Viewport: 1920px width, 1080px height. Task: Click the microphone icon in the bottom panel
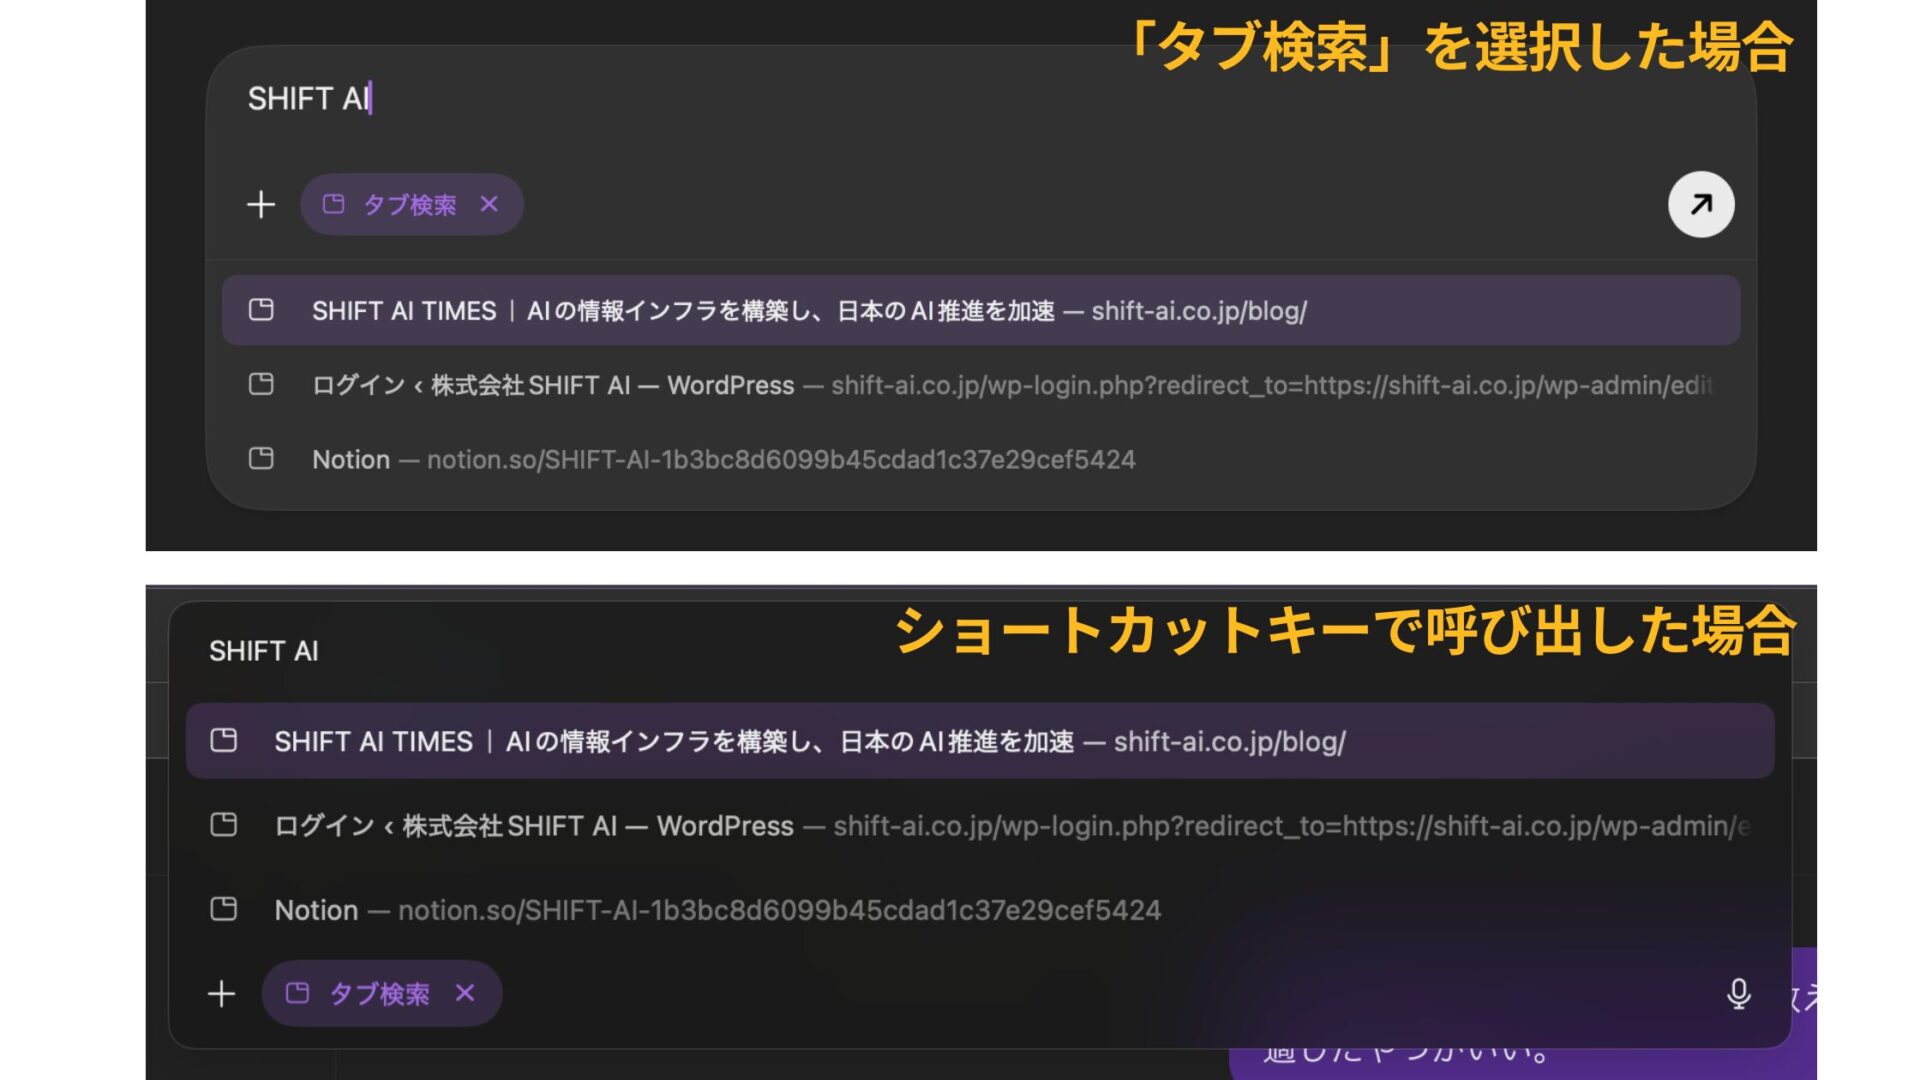pos(1740,994)
